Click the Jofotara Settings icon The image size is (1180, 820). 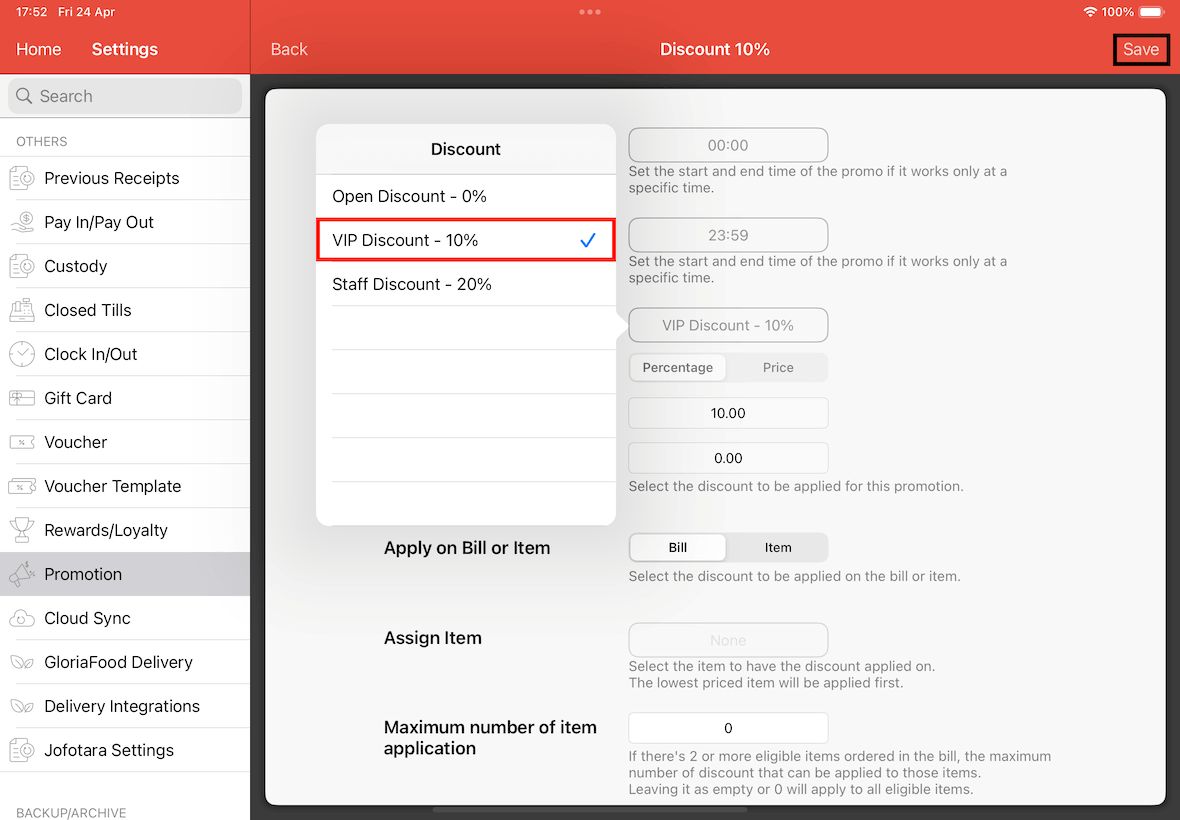[22, 751]
